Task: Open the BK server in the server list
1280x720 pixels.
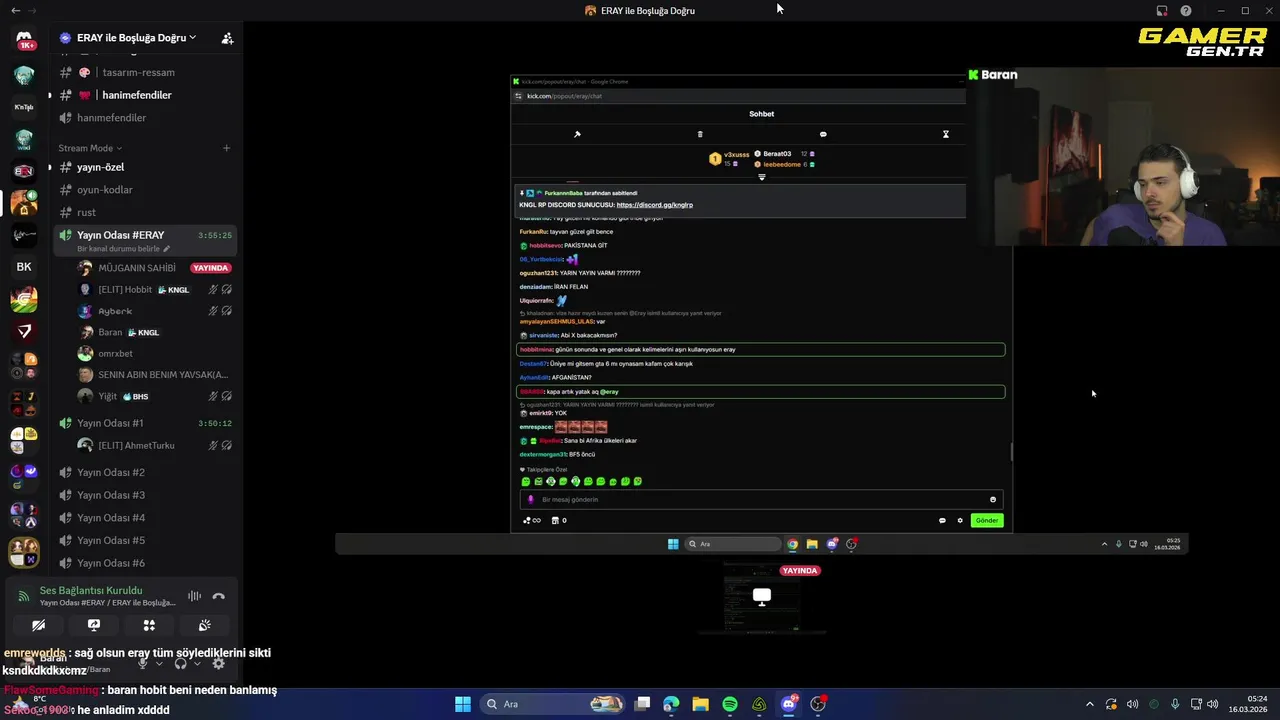Action: [x=24, y=267]
